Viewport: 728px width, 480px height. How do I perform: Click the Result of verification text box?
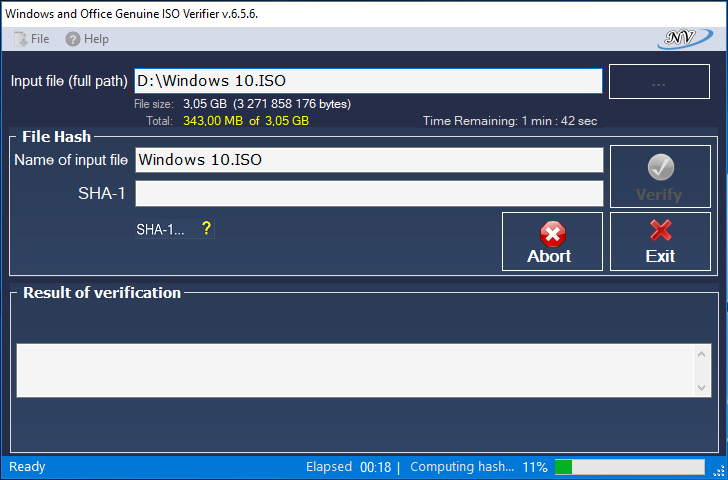[x=364, y=370]
